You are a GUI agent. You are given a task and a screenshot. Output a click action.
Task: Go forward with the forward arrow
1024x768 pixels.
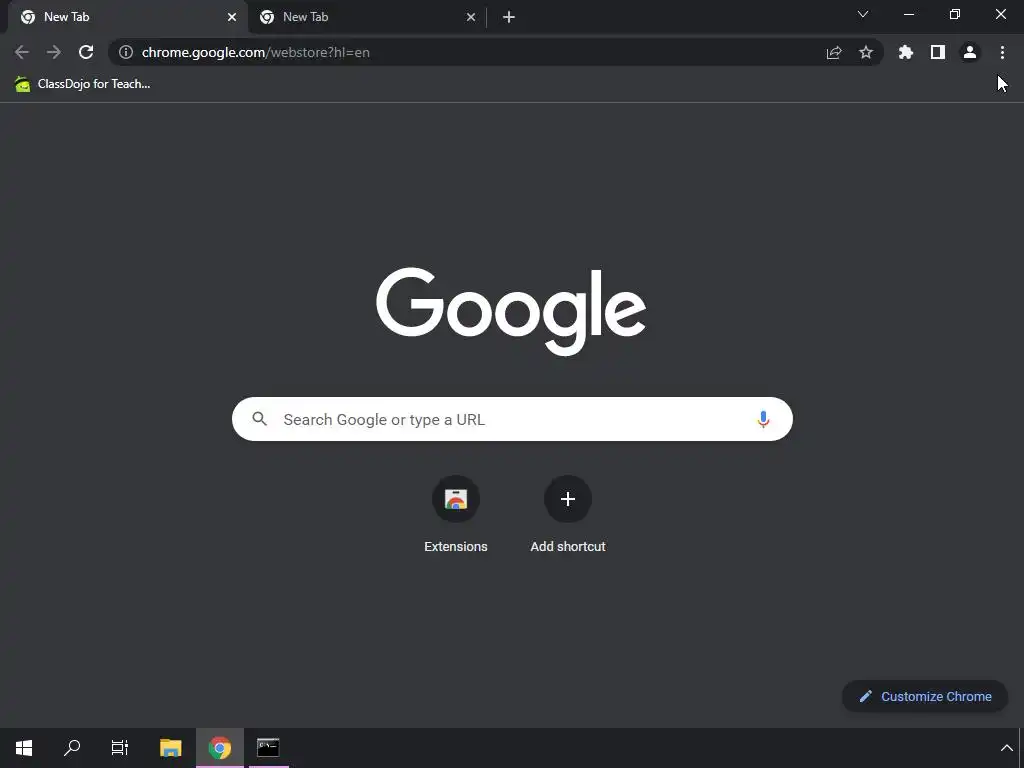pyautogui.click(x=54, y=52)
